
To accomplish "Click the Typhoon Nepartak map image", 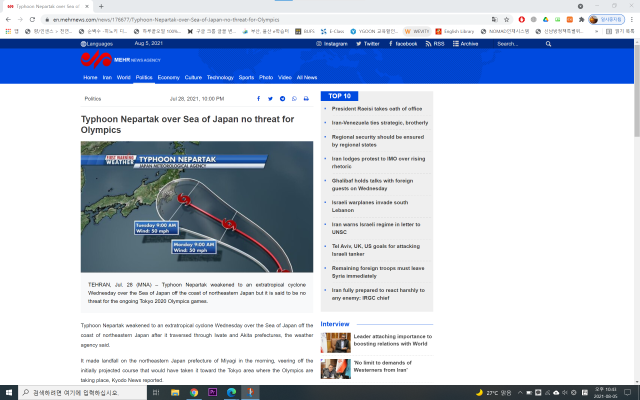I will [197, 208].
